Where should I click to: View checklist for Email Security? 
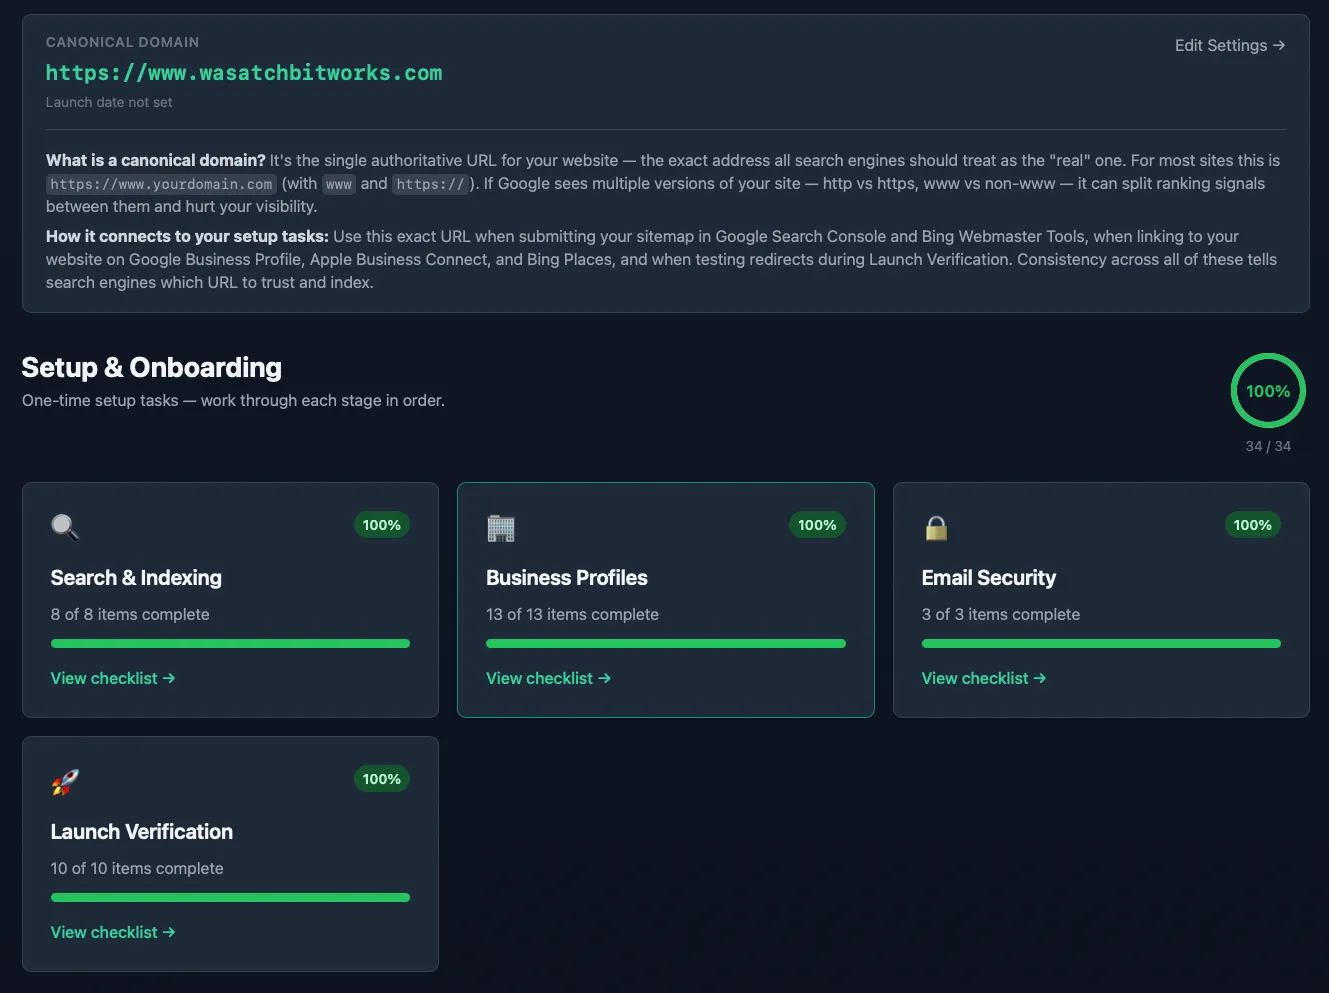click(984, 678)
